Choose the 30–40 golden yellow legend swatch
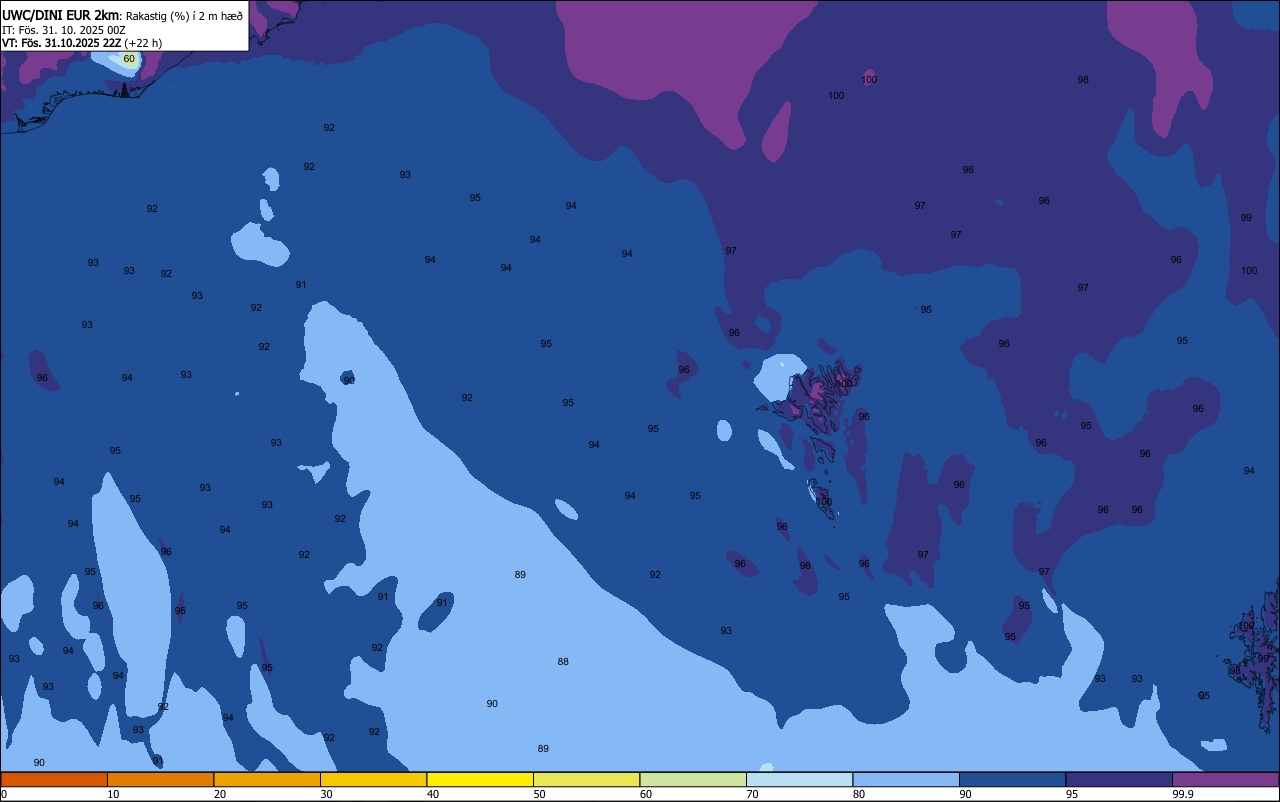 (373, 779)
